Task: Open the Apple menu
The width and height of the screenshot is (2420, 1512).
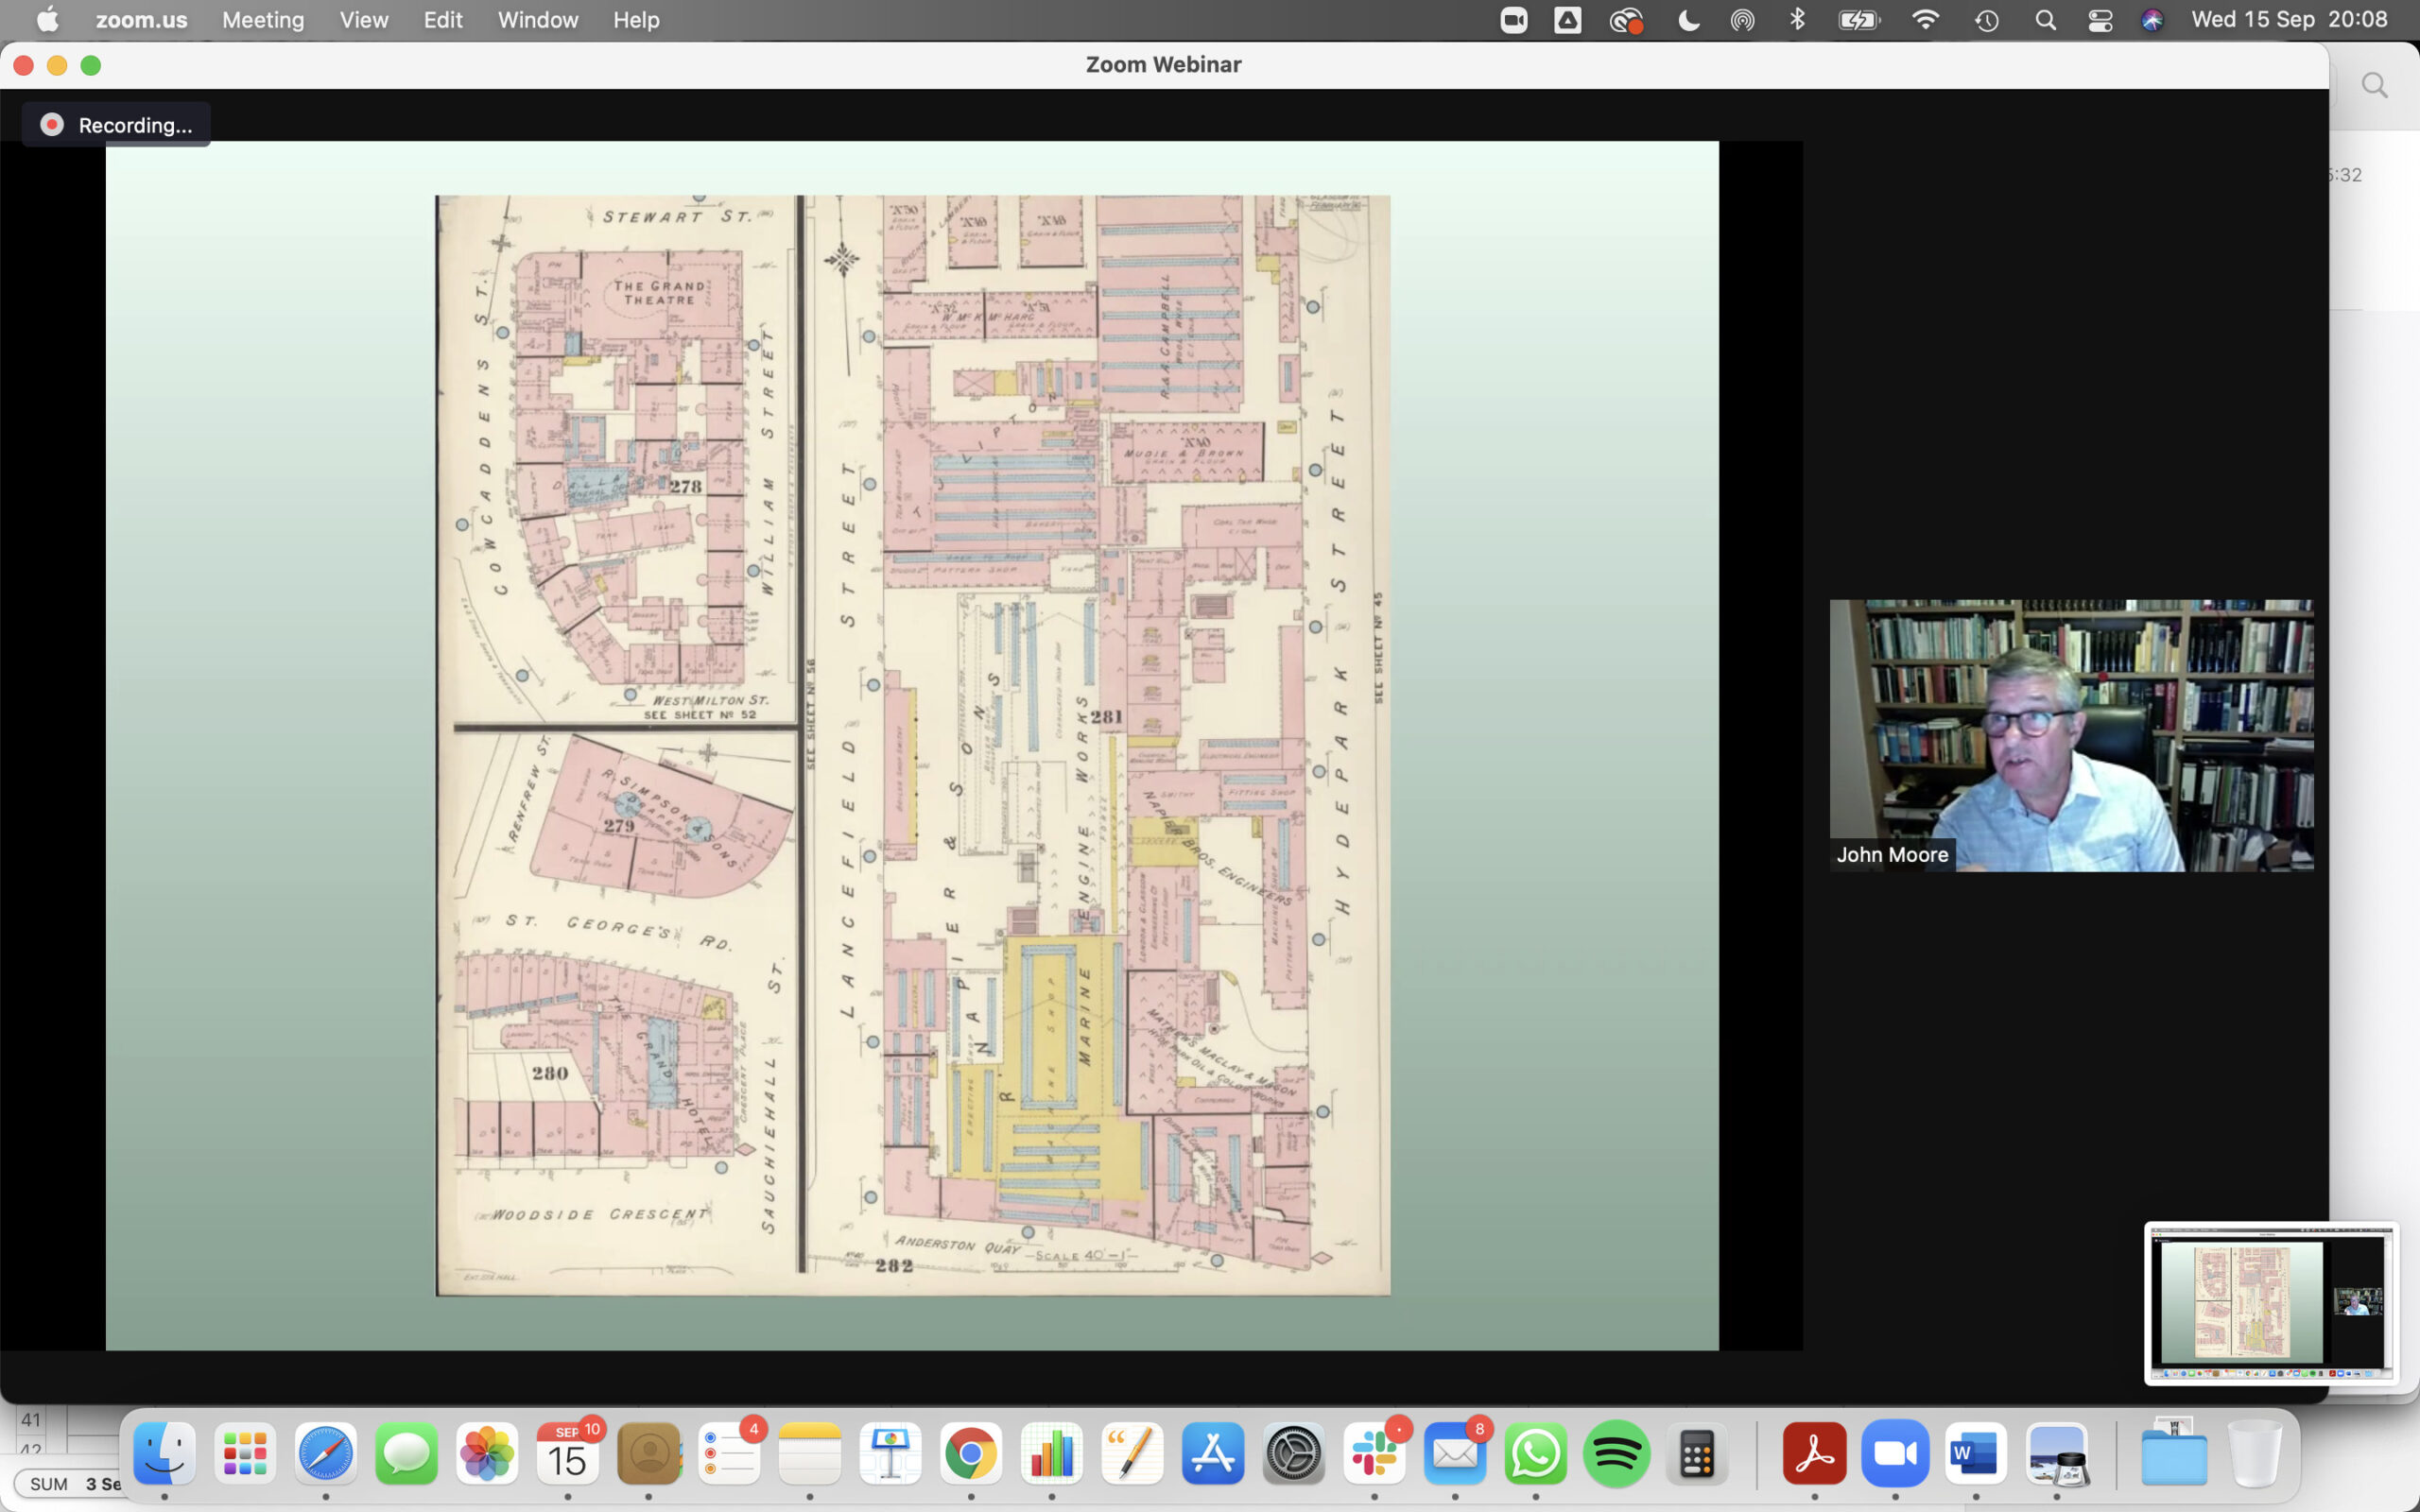Action: pyautogui.click(x=47, y=20)
